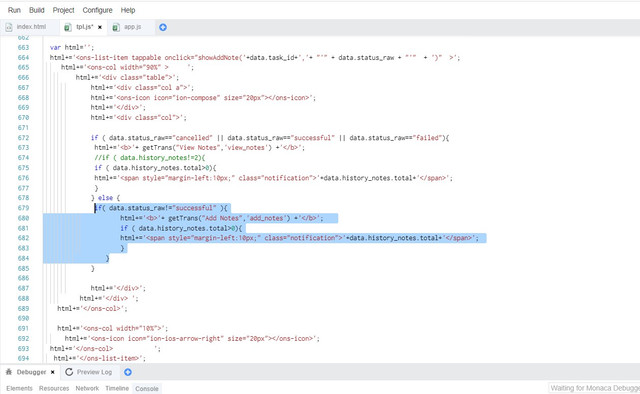Click line number 663 in gutter

click(x=23, y=47)
